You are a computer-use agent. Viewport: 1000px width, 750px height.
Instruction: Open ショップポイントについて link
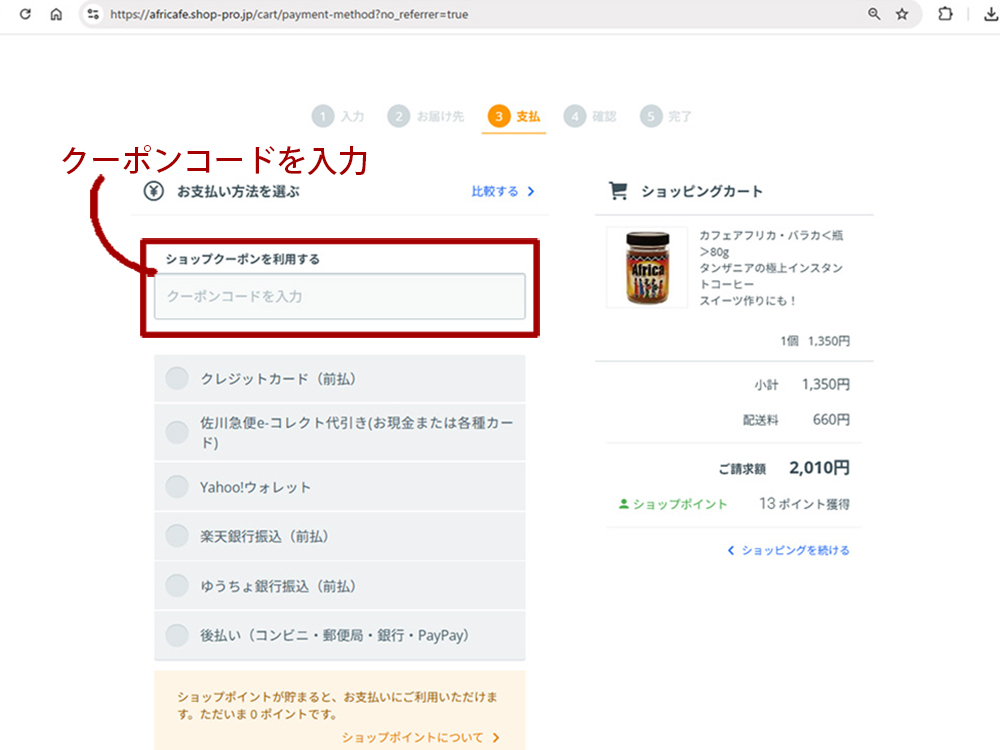pyautogui.click(x=420, y=738)
